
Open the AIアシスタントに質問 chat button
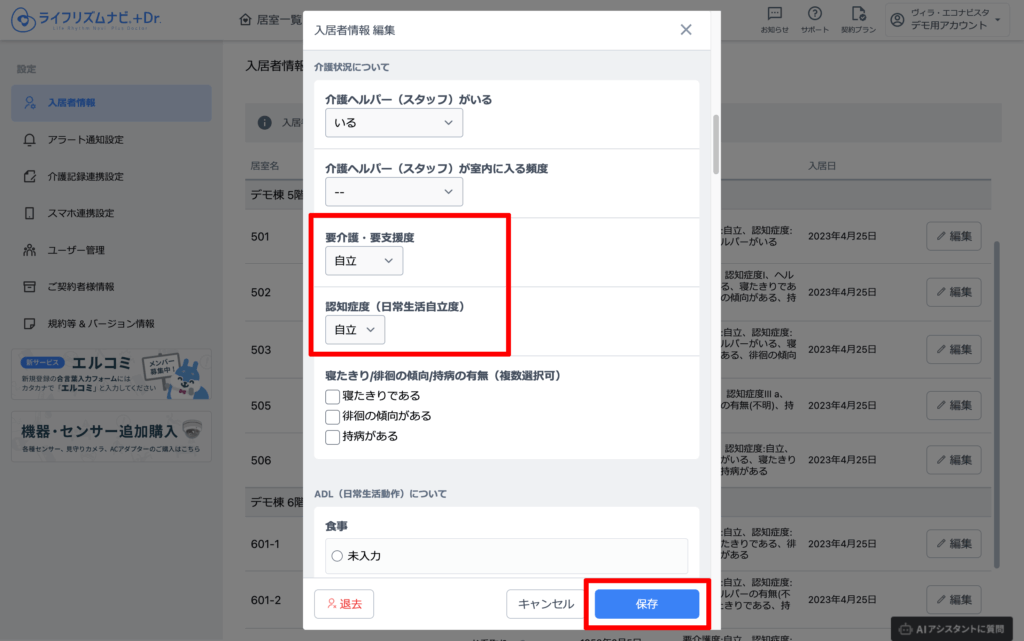(956, 629)
